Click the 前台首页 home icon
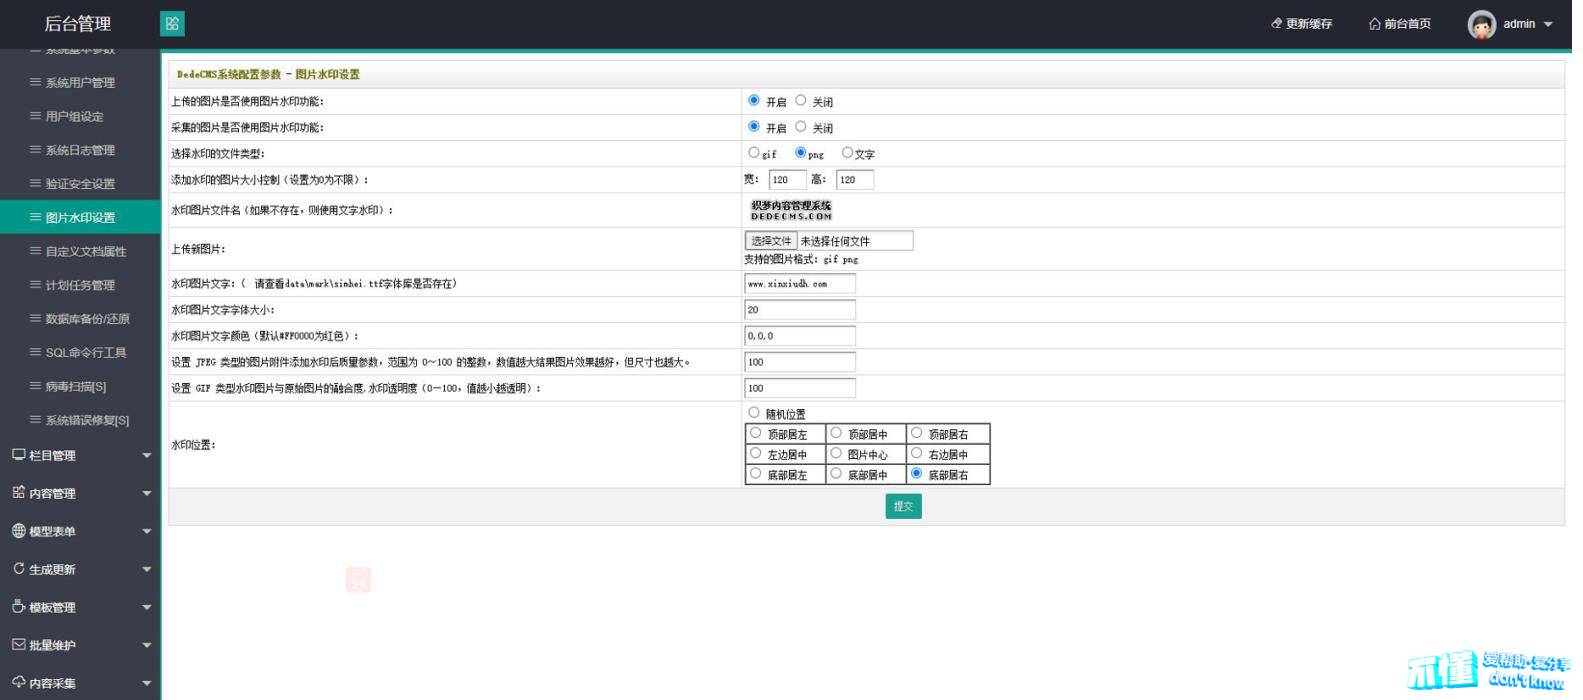Viewport: 1583px width, 700px height. [x=1375, y=24]
